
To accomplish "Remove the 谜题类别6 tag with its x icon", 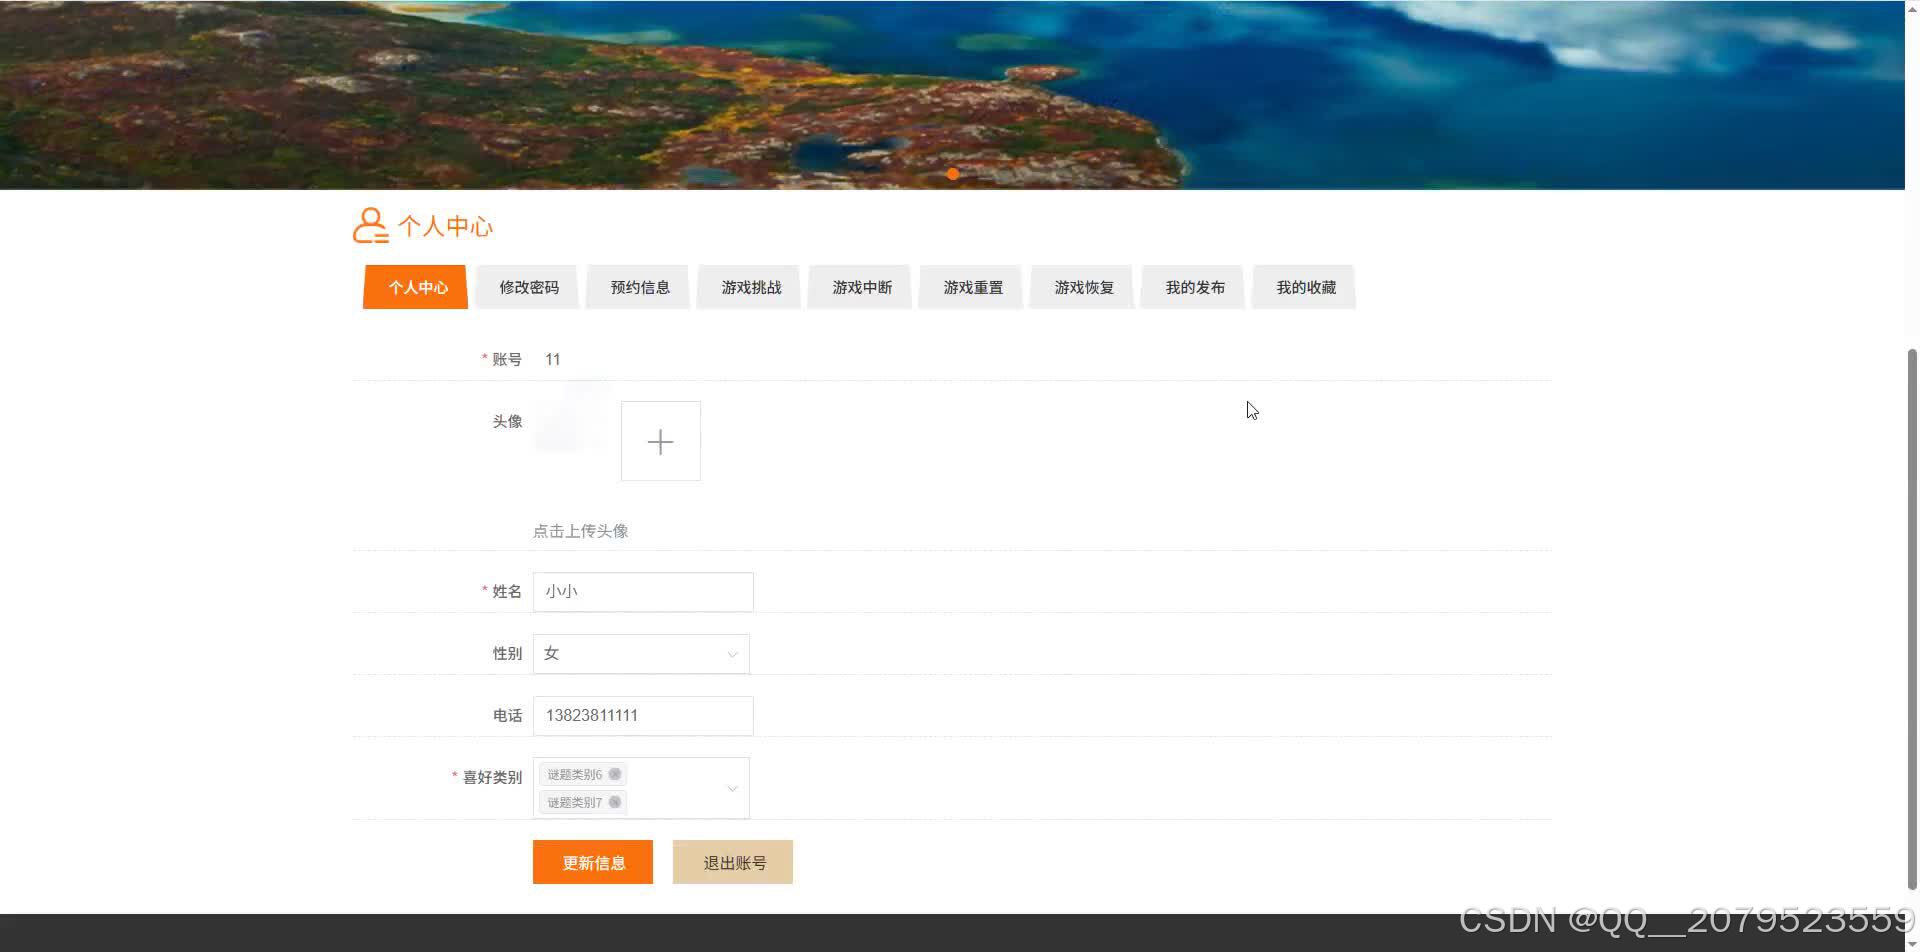I will [x=616, y=773].
